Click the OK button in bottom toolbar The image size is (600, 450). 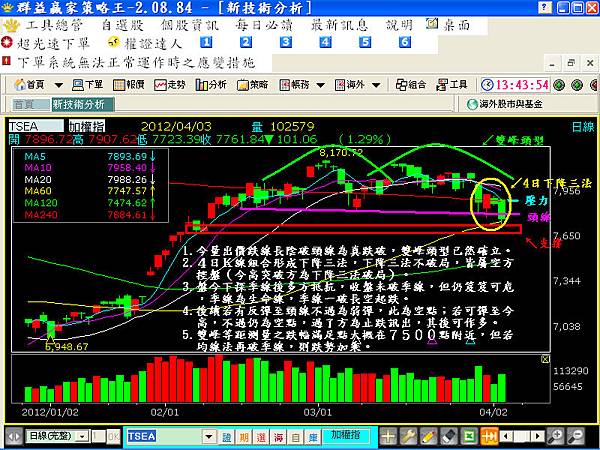[x=113, y=436]
